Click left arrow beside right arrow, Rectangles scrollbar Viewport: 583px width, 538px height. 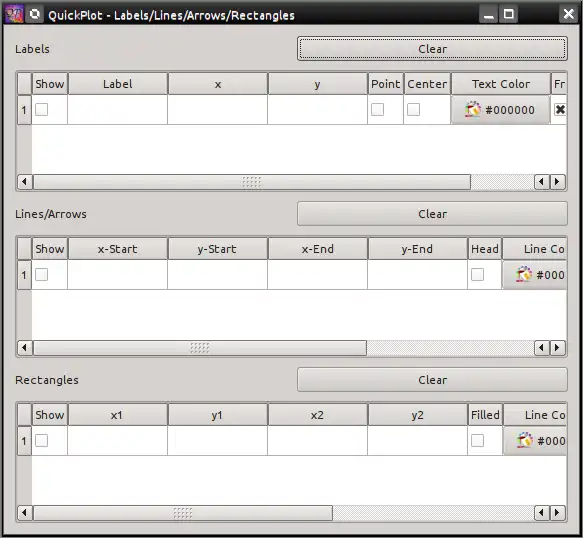coord(542,513)
